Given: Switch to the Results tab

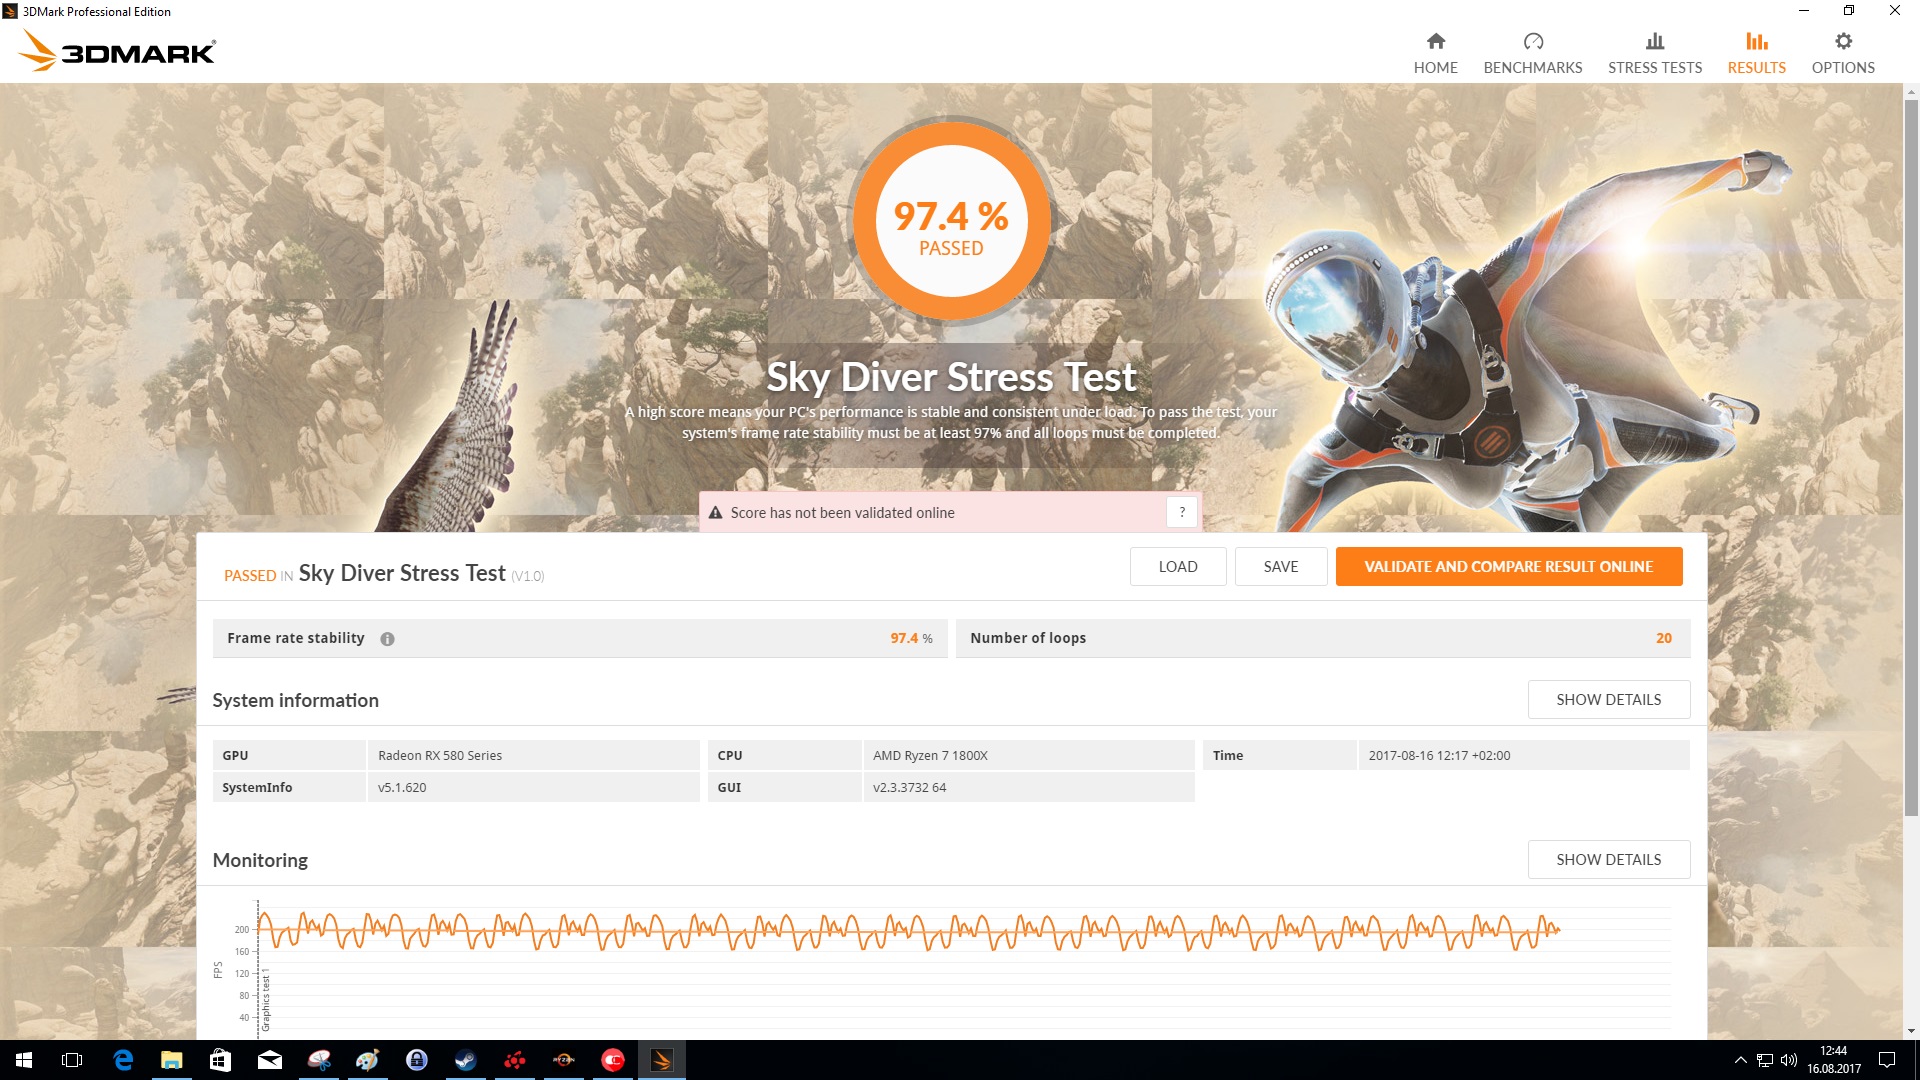Looking at the screenshot, I should pyautogui.click(x=1756, y=53).
